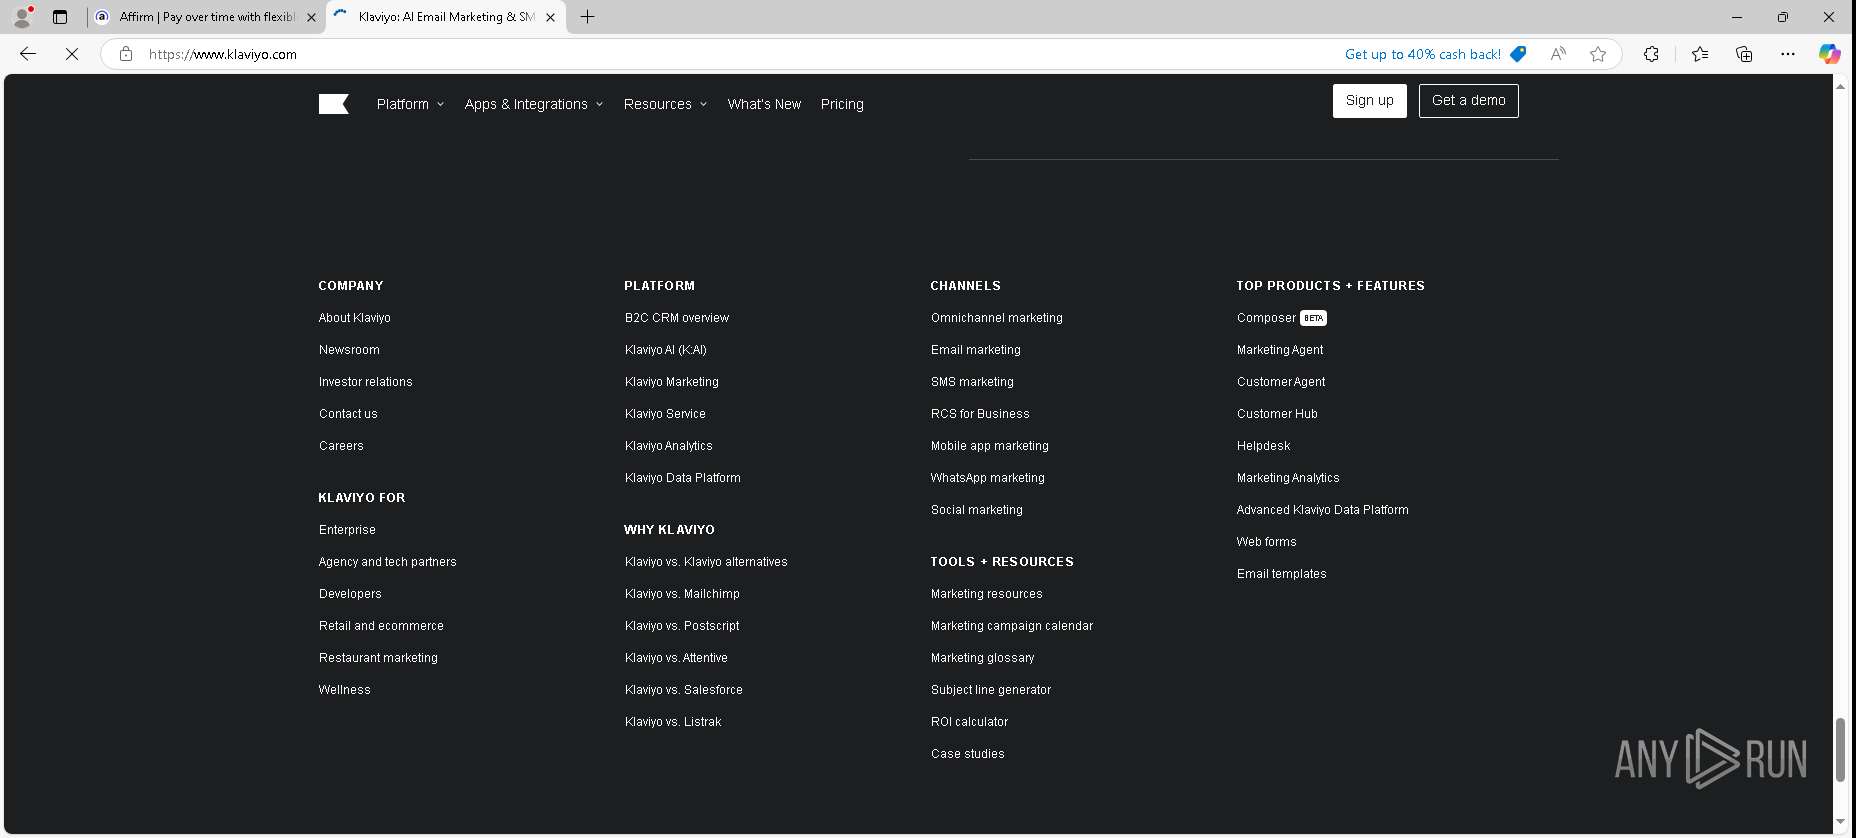Viewport: 1856px width, 838px height.
Task: Open the shopping cash back tag icon
Action: (1518, 54)
